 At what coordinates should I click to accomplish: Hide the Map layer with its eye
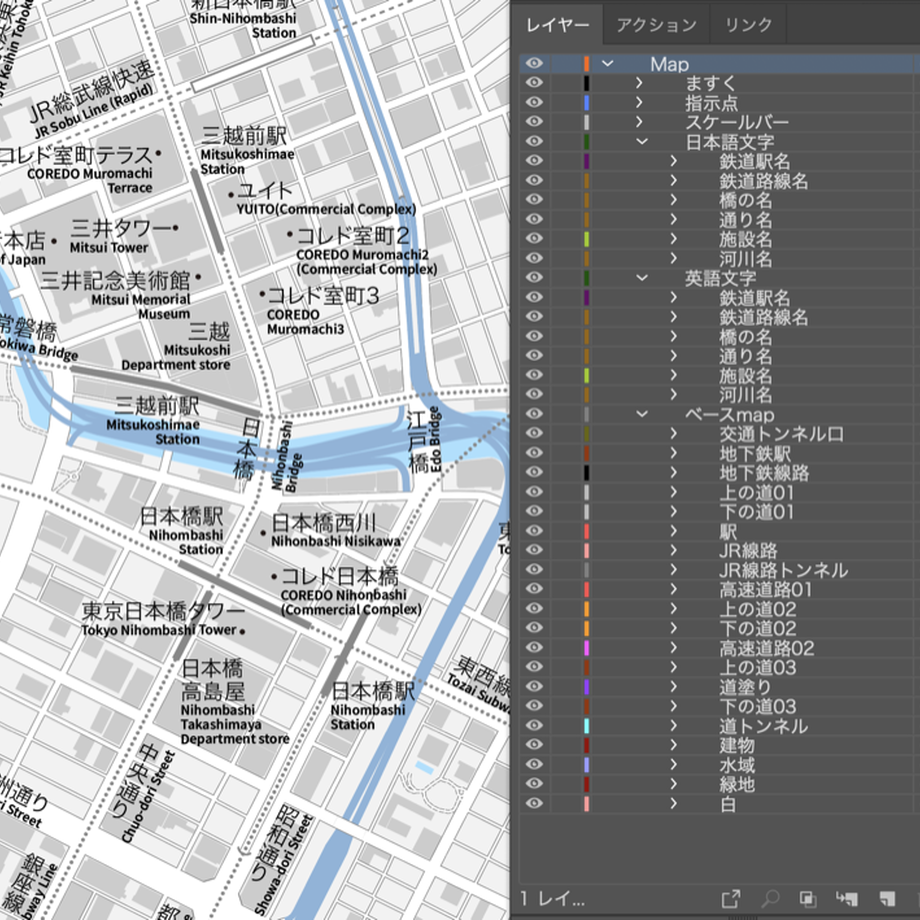click(x=534, y=63)
